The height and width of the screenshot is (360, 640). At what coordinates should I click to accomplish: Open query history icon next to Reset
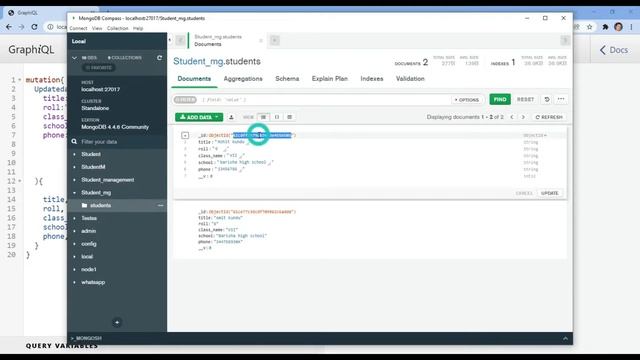[547, 99]
